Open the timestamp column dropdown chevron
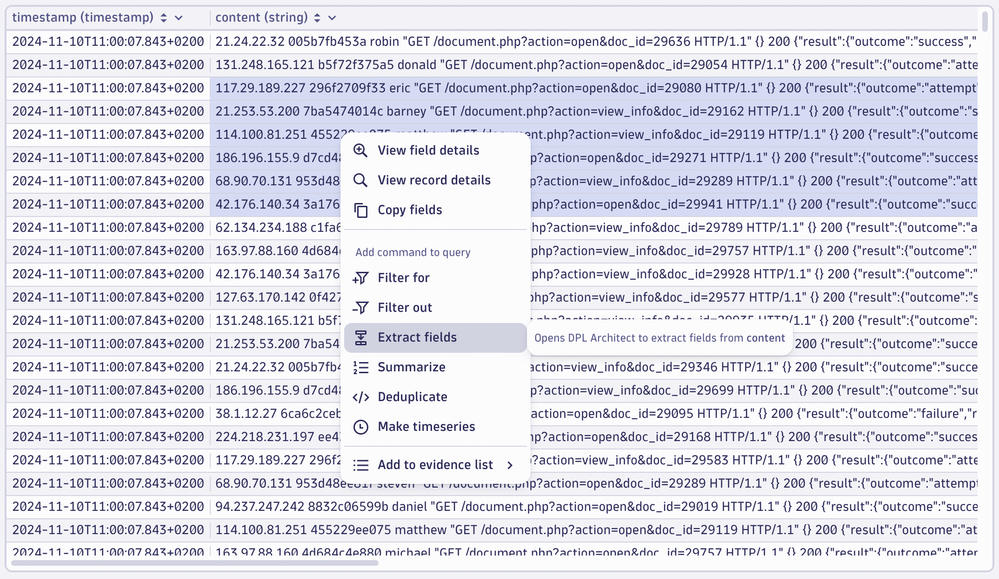 pos(179,18)
